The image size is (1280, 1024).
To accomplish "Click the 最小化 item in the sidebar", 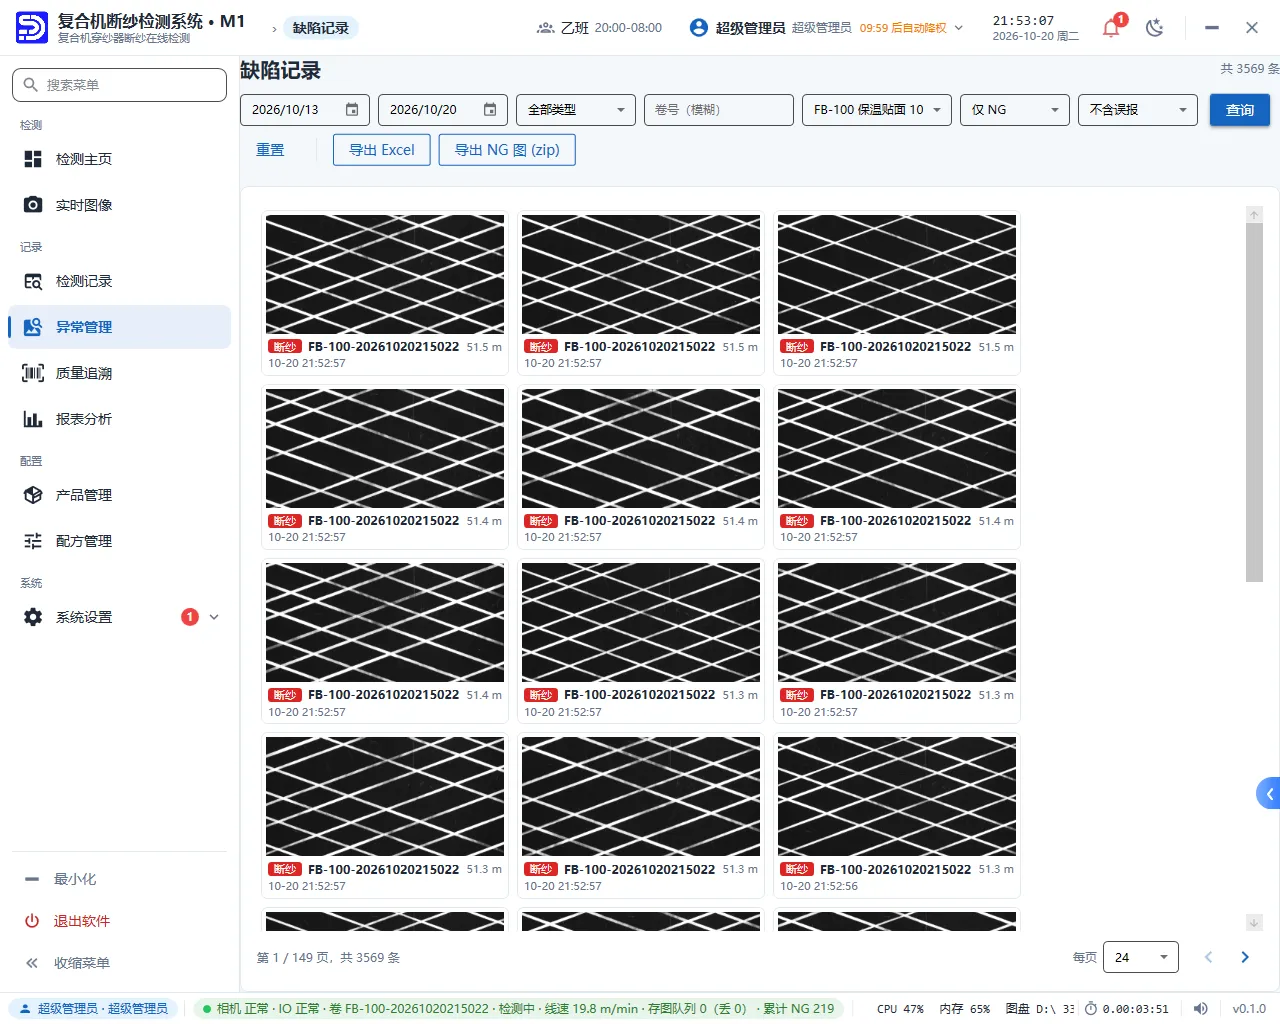I will click(x=120, y=879).
